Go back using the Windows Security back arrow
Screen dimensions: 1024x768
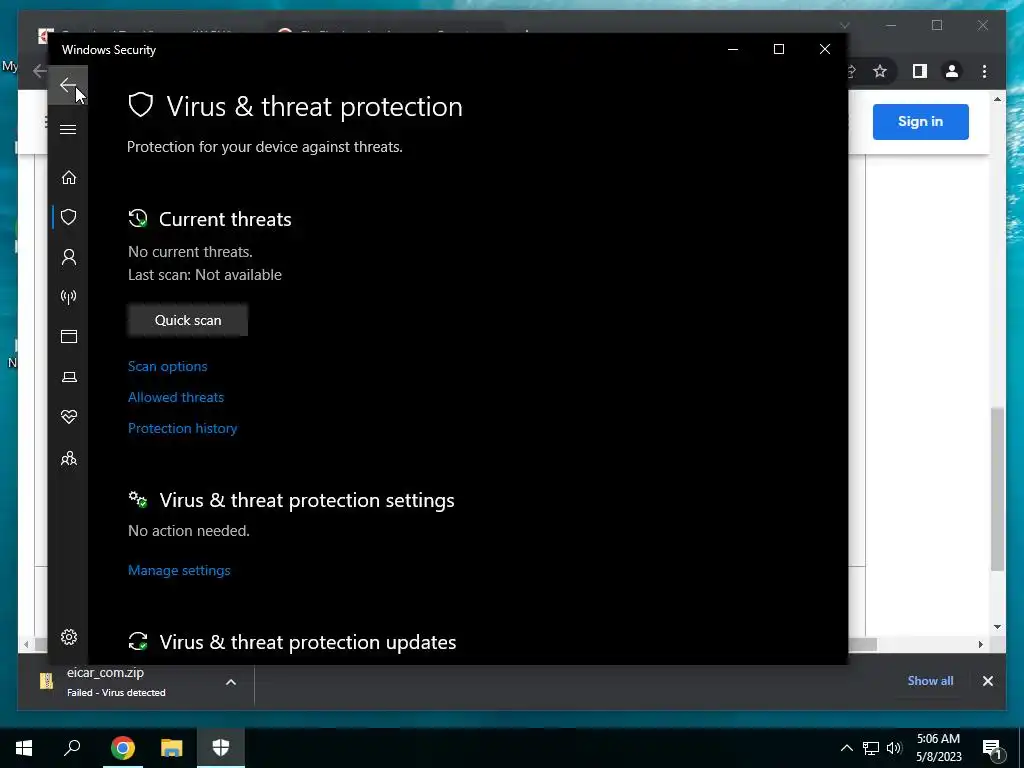tap(68, 85)
